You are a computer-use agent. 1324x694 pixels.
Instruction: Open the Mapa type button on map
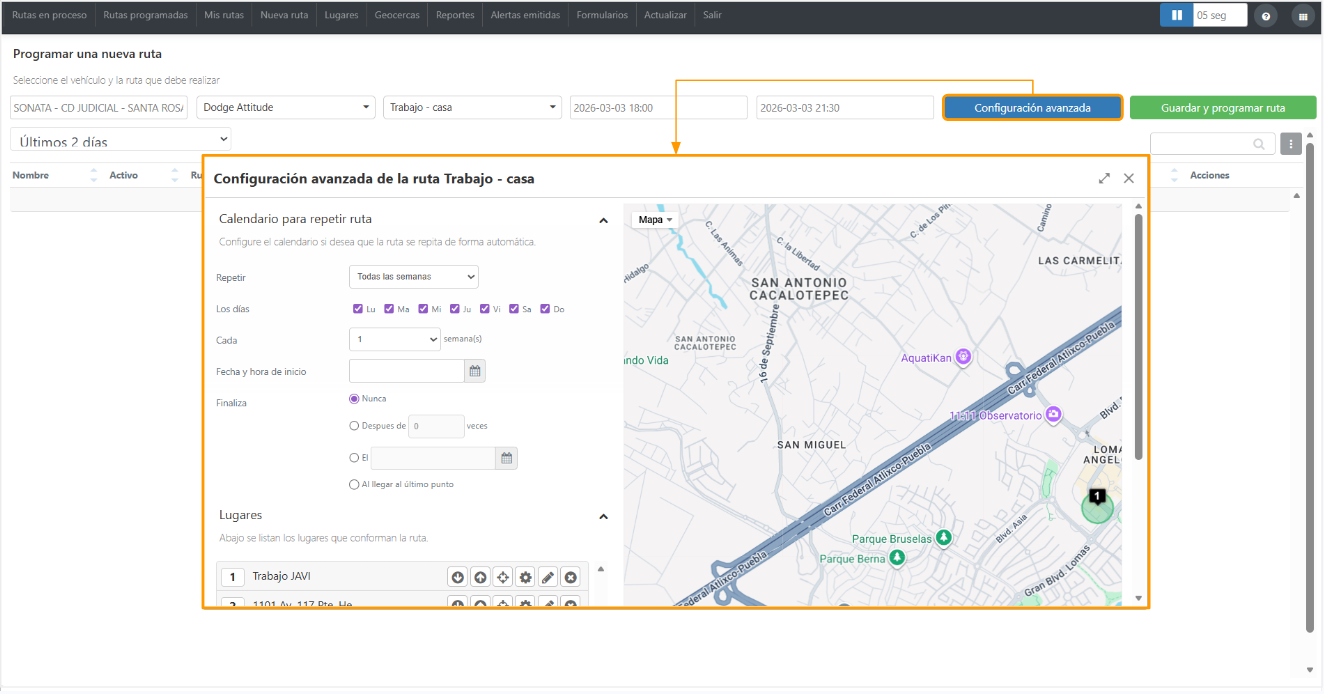point(656,219)
